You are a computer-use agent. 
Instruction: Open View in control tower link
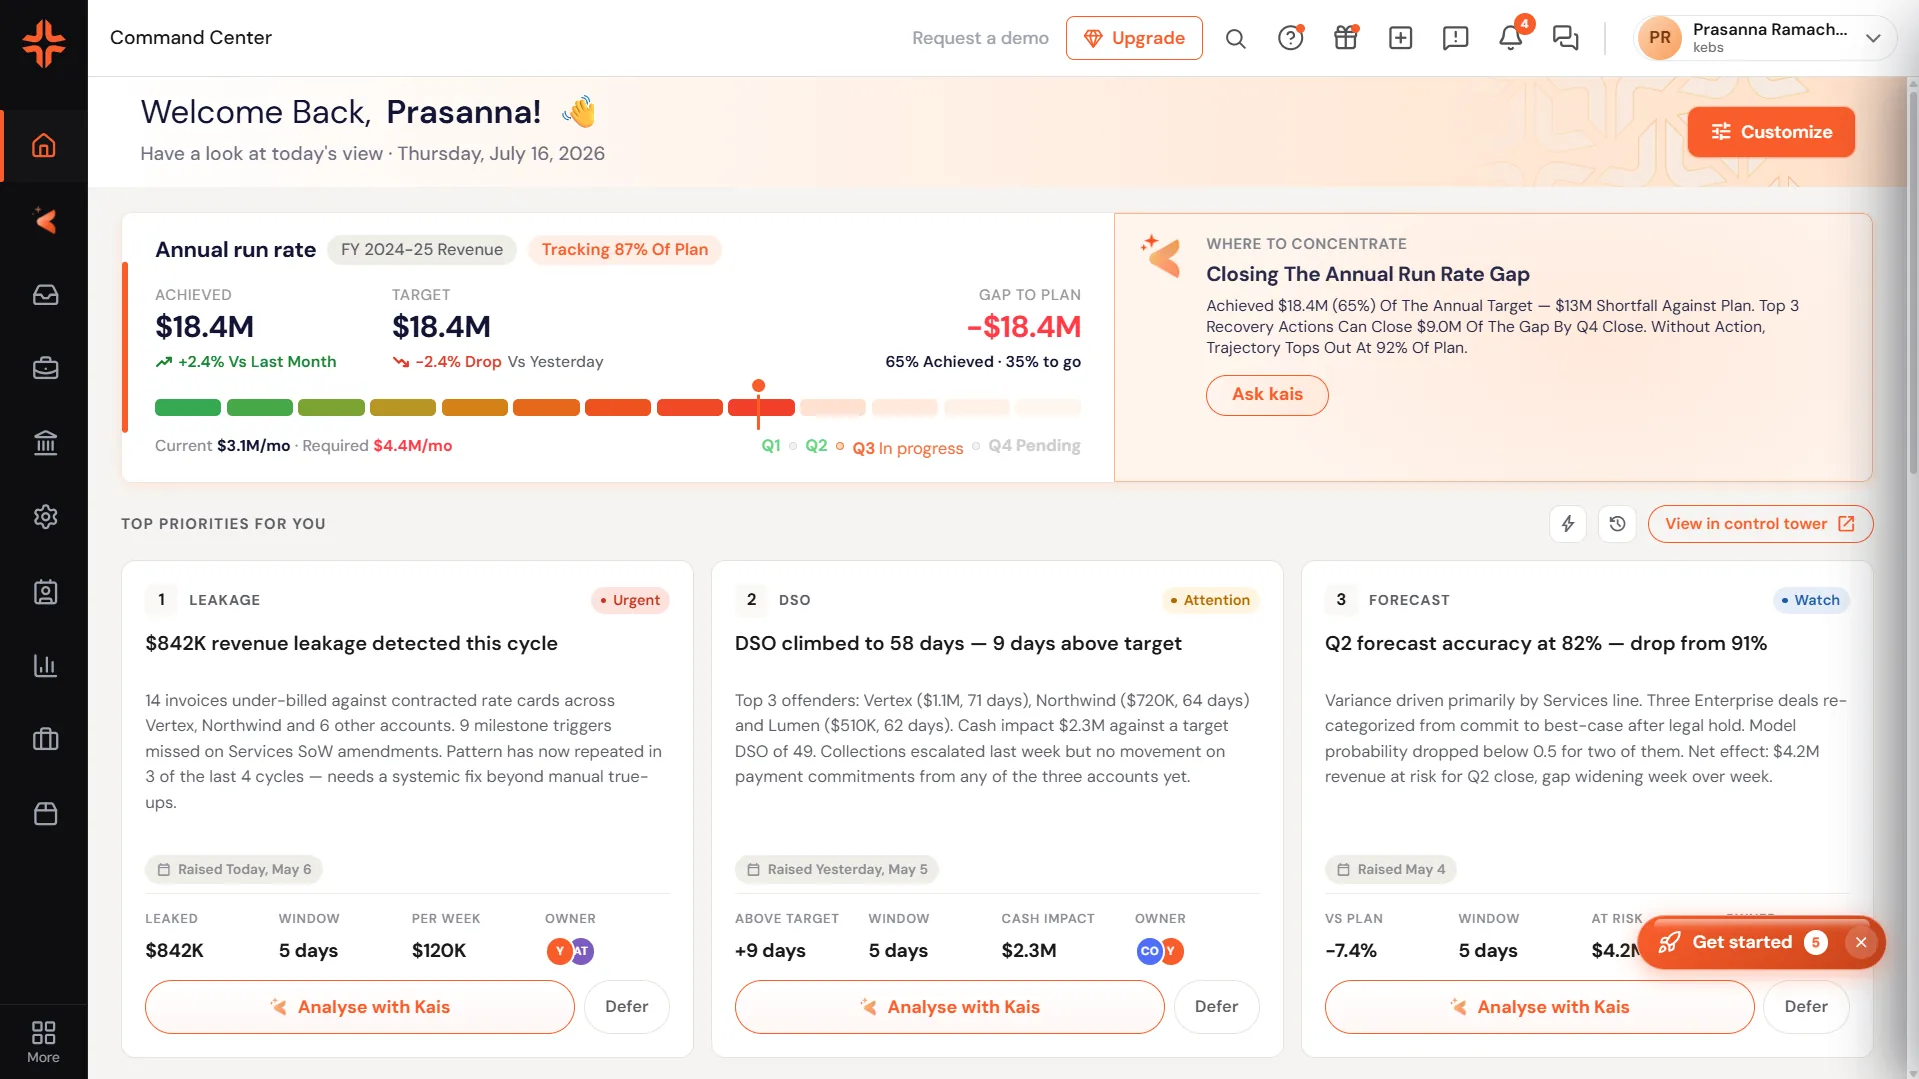[x=1760, y=524]
